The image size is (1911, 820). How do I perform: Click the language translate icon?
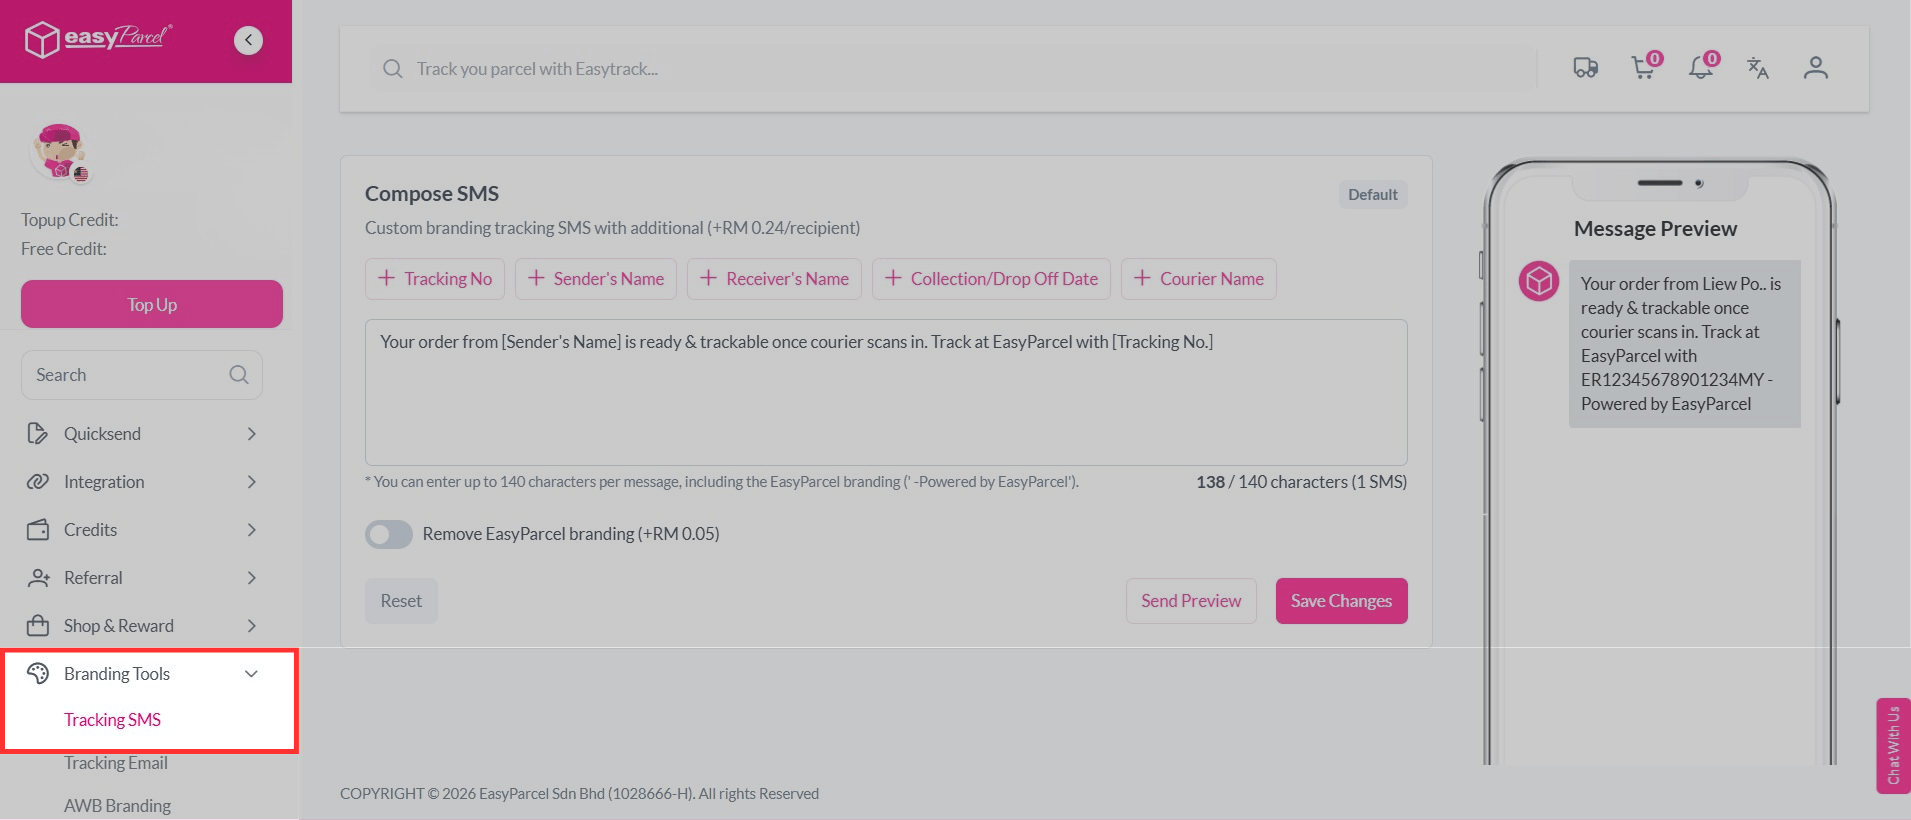tap(1758, 68)
